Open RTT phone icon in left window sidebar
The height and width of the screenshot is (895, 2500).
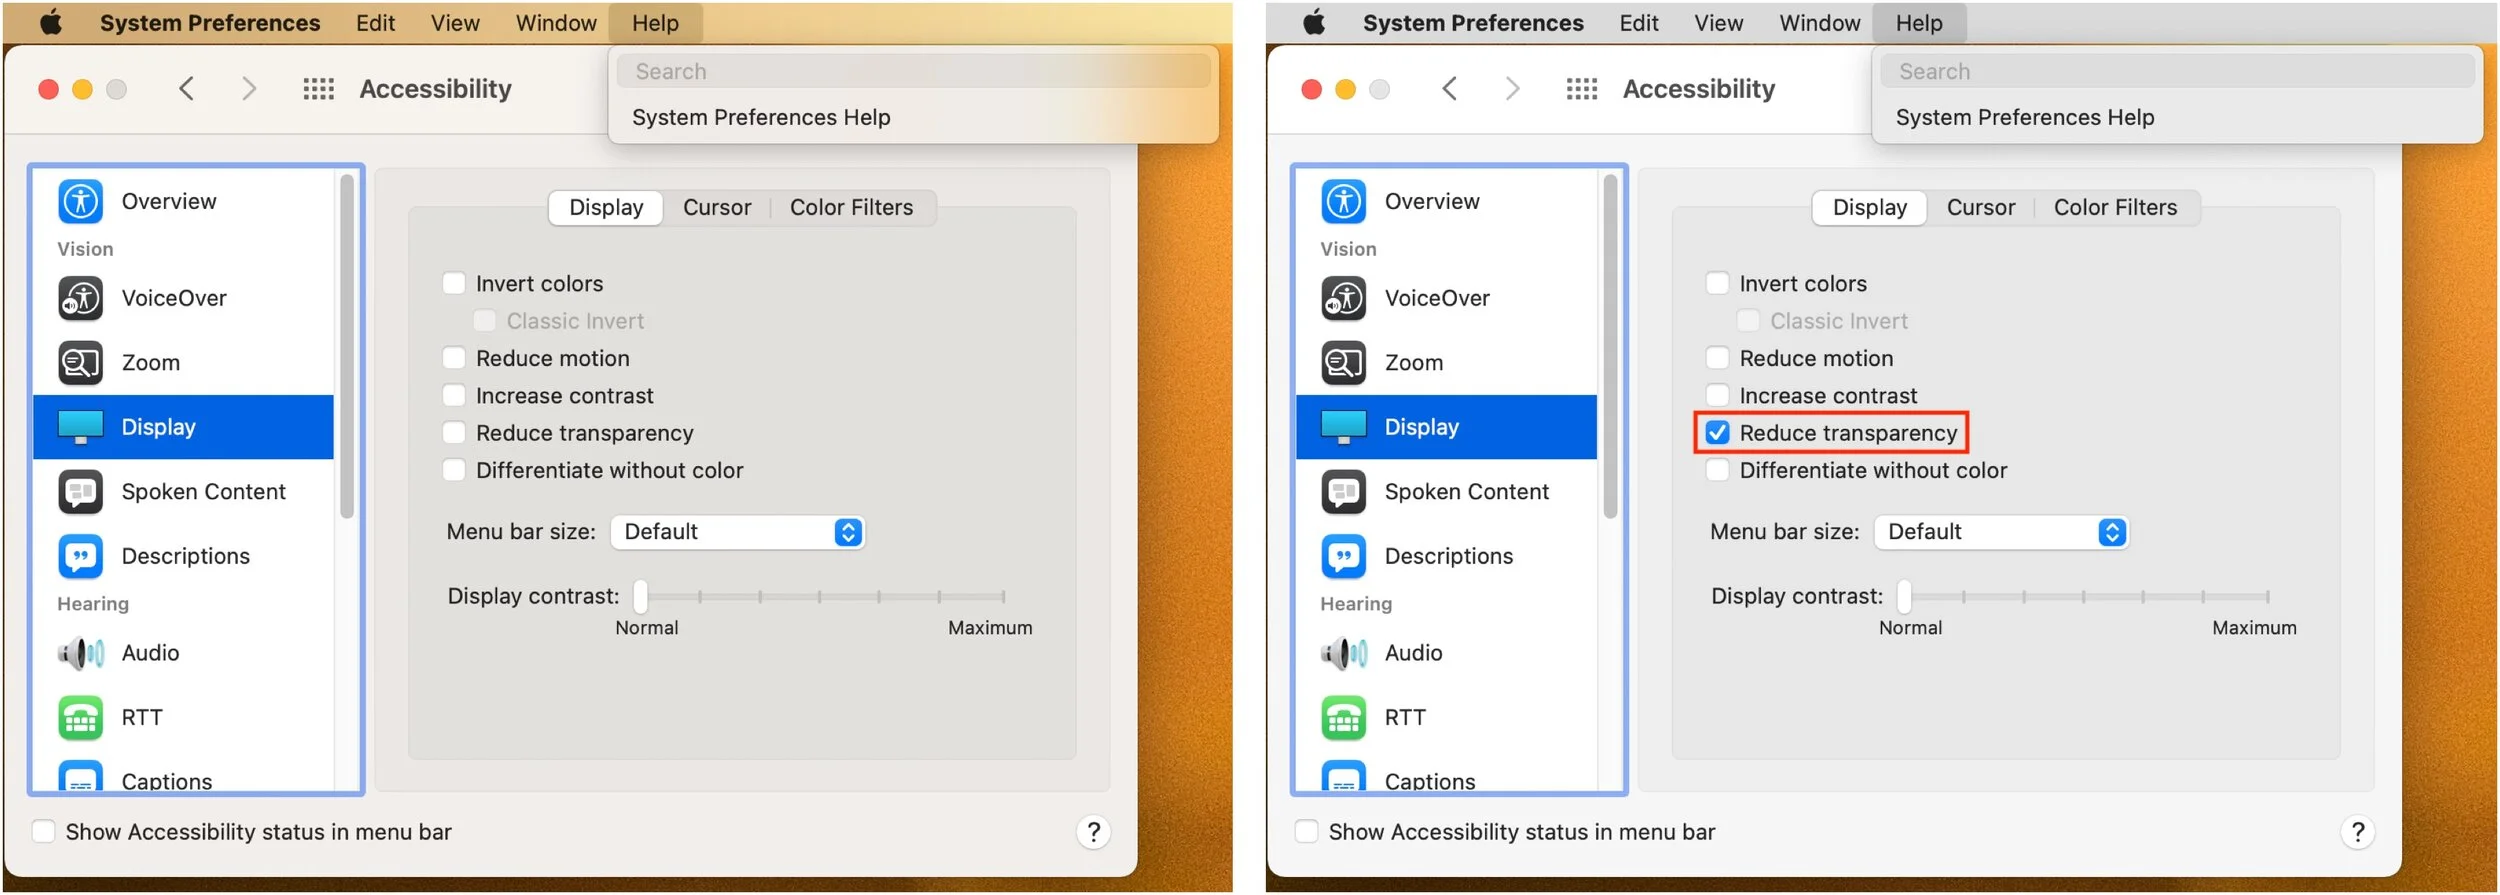[x=80, y=718]
